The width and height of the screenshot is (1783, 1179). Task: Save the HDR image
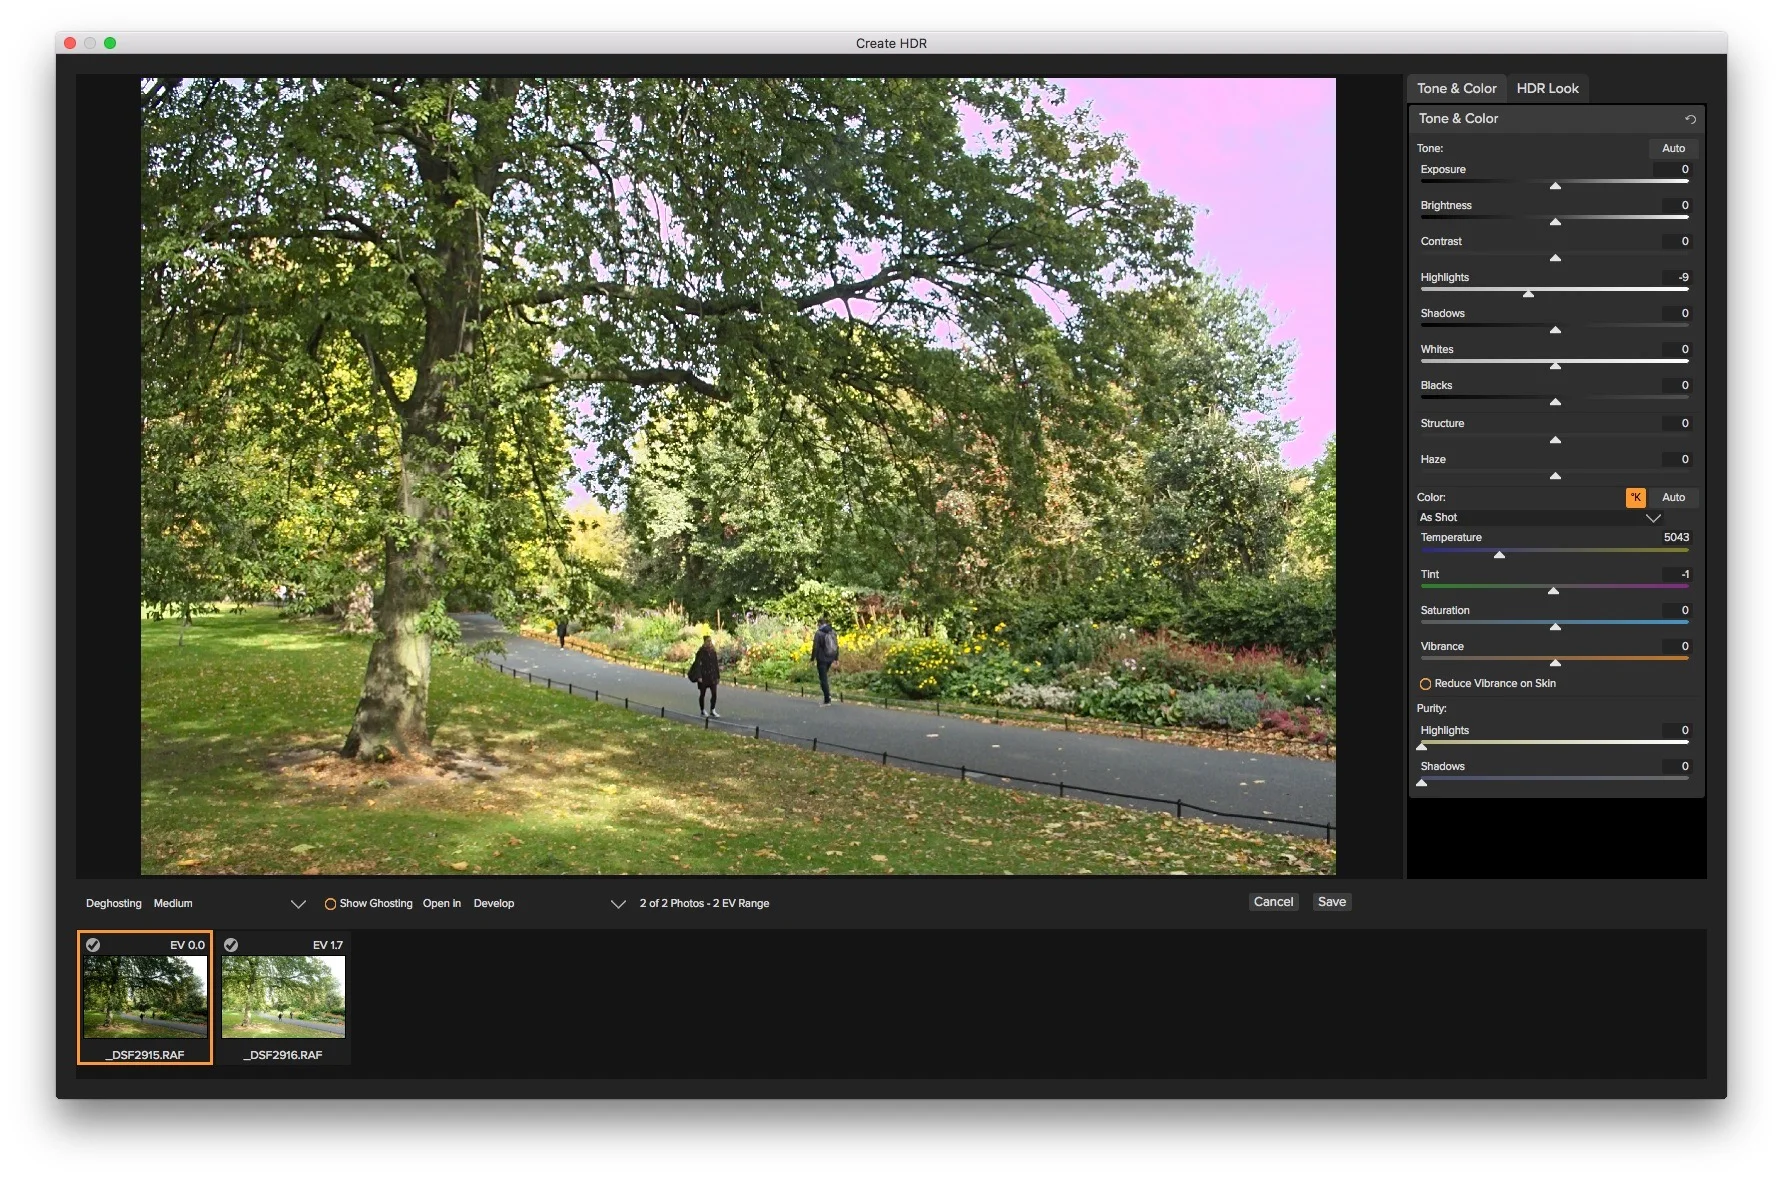pyautogui.click(x=1331, y=902)
